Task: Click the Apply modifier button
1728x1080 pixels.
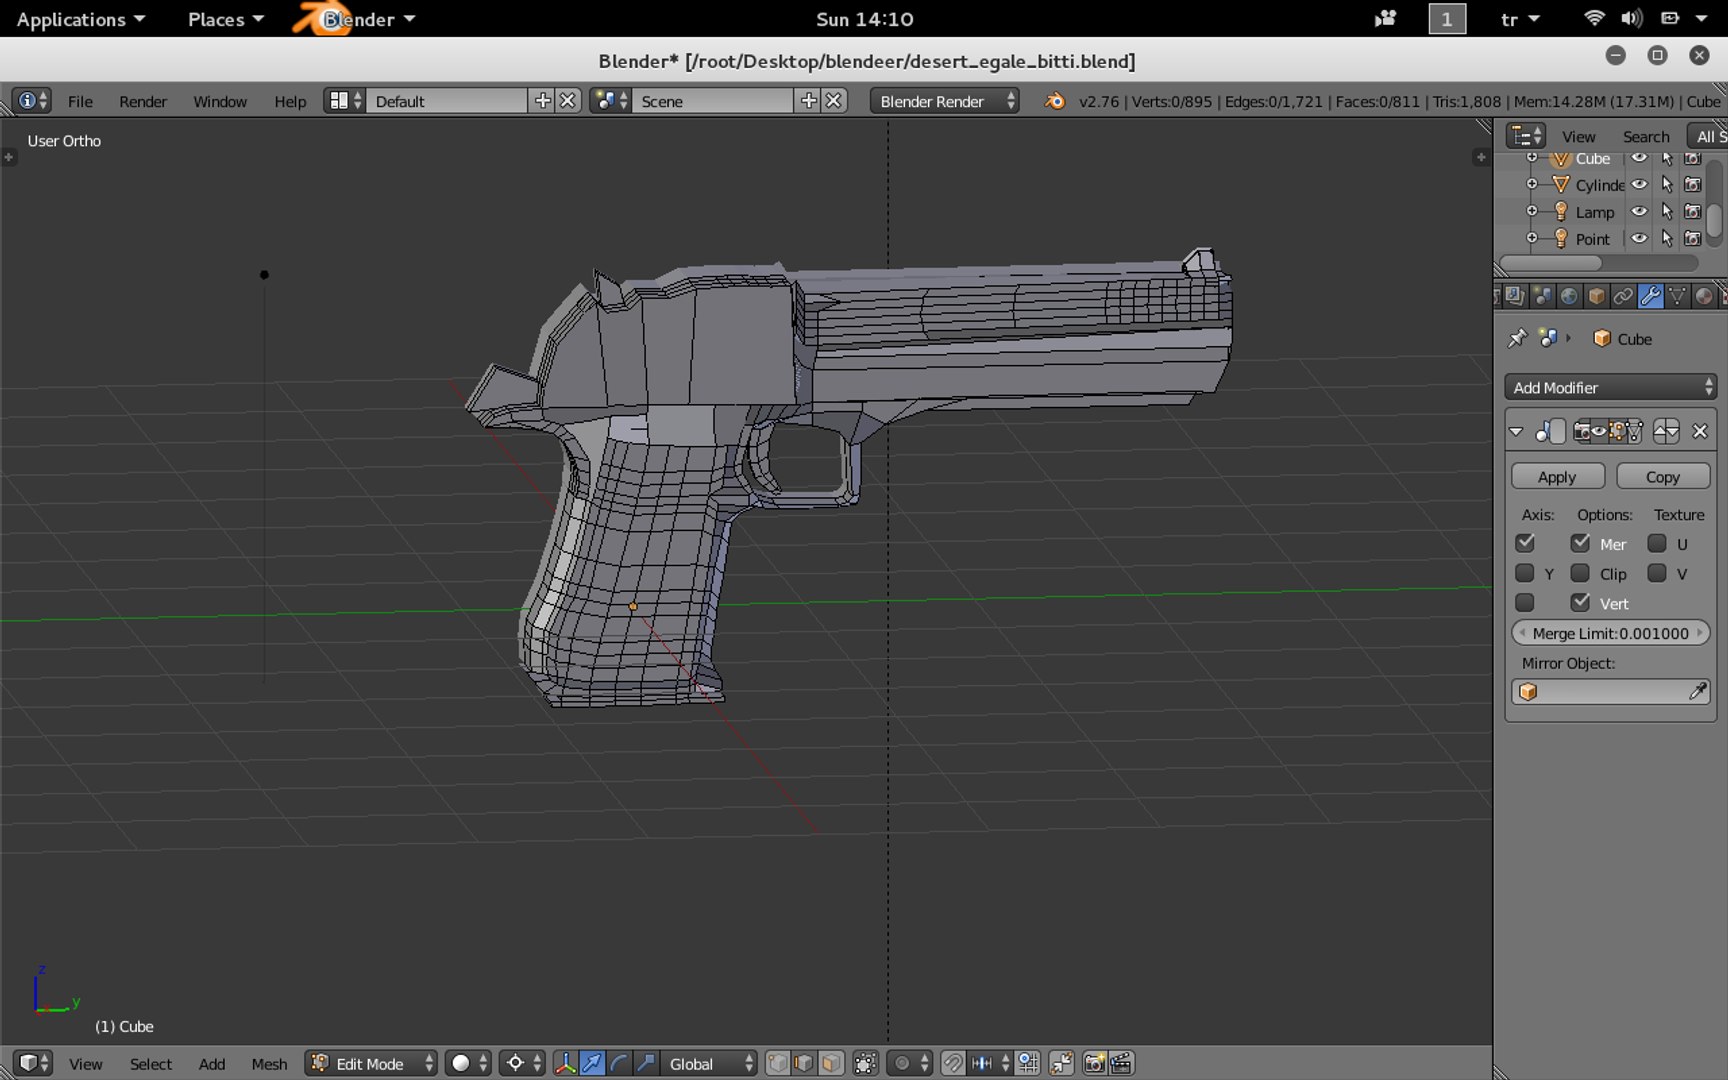Action: coord(1557,477)
